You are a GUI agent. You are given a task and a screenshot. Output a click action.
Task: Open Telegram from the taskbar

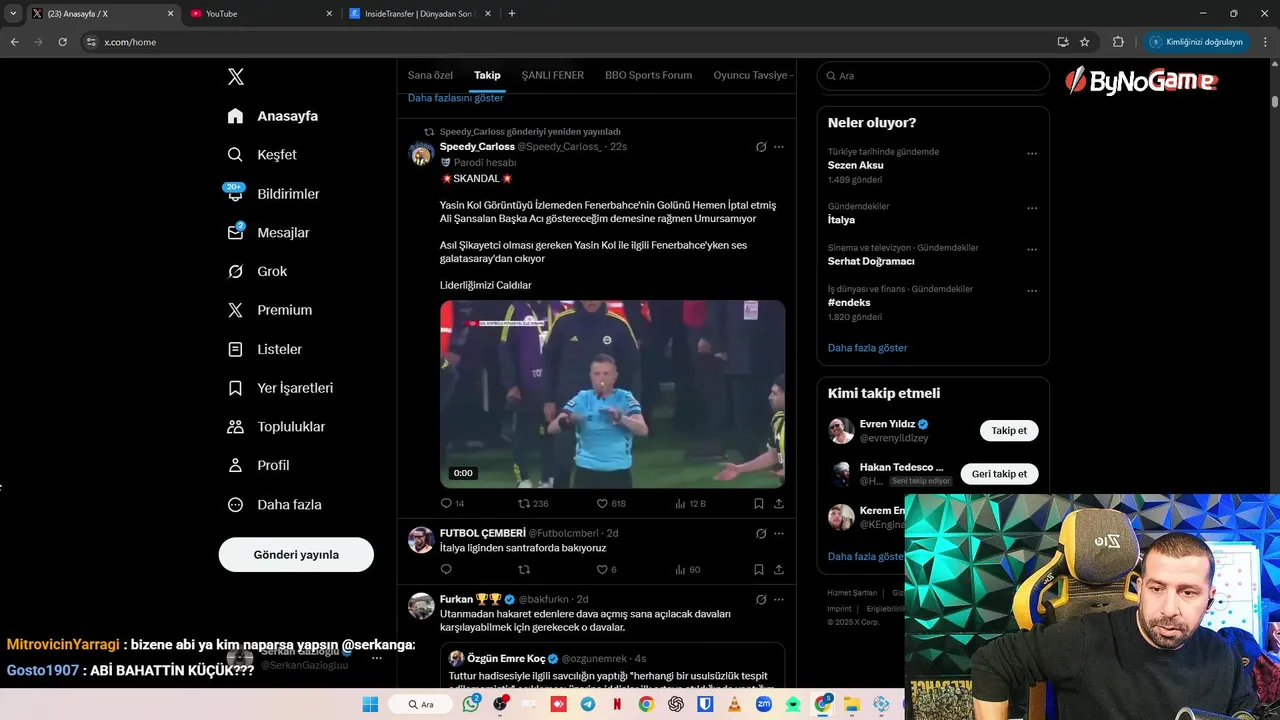[x=588, y=704]
